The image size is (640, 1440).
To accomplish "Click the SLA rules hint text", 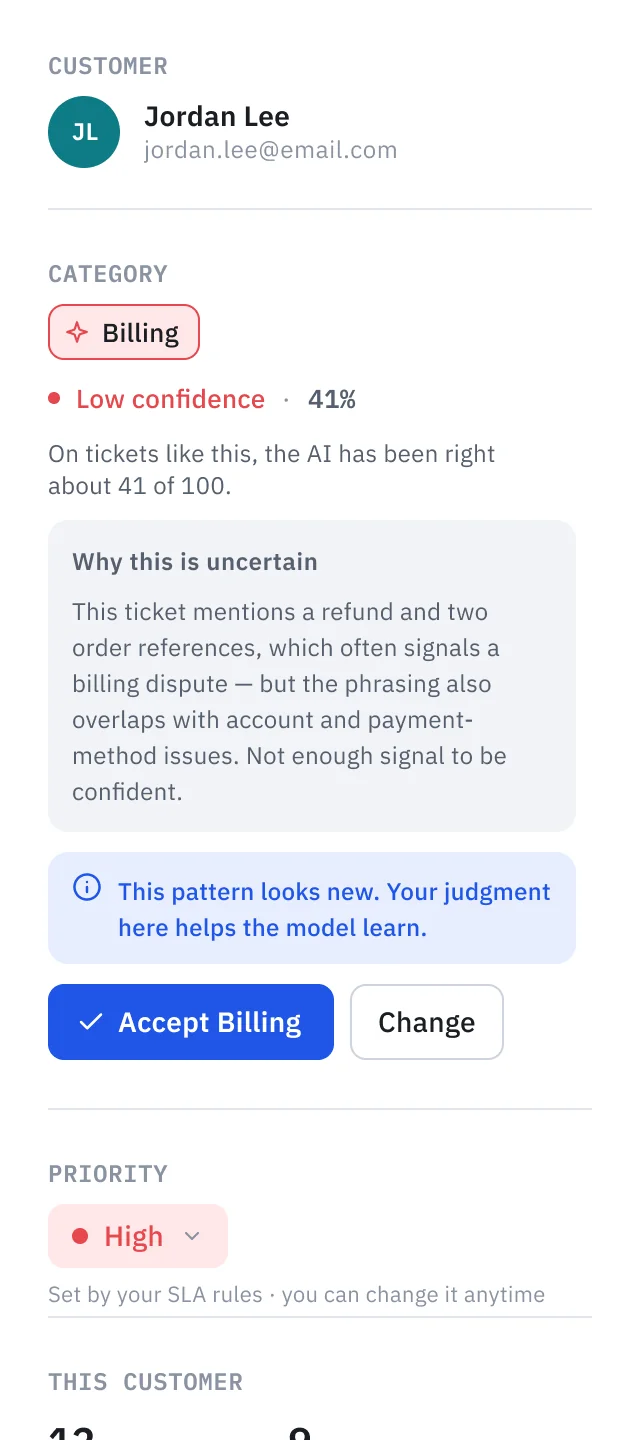I will click(297, 1295).
